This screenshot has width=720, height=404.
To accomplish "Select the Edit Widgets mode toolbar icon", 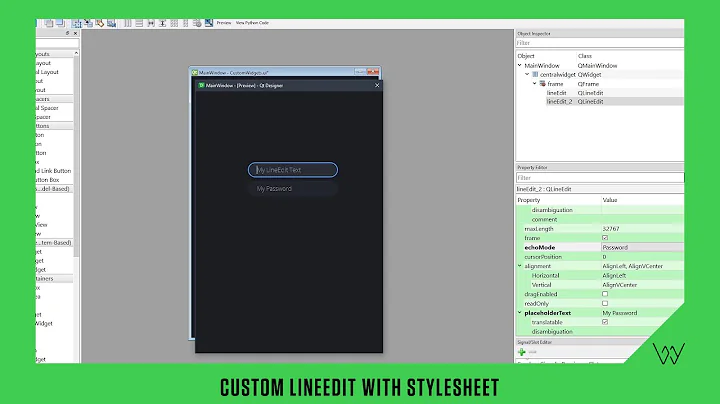I will click(77, 23).
